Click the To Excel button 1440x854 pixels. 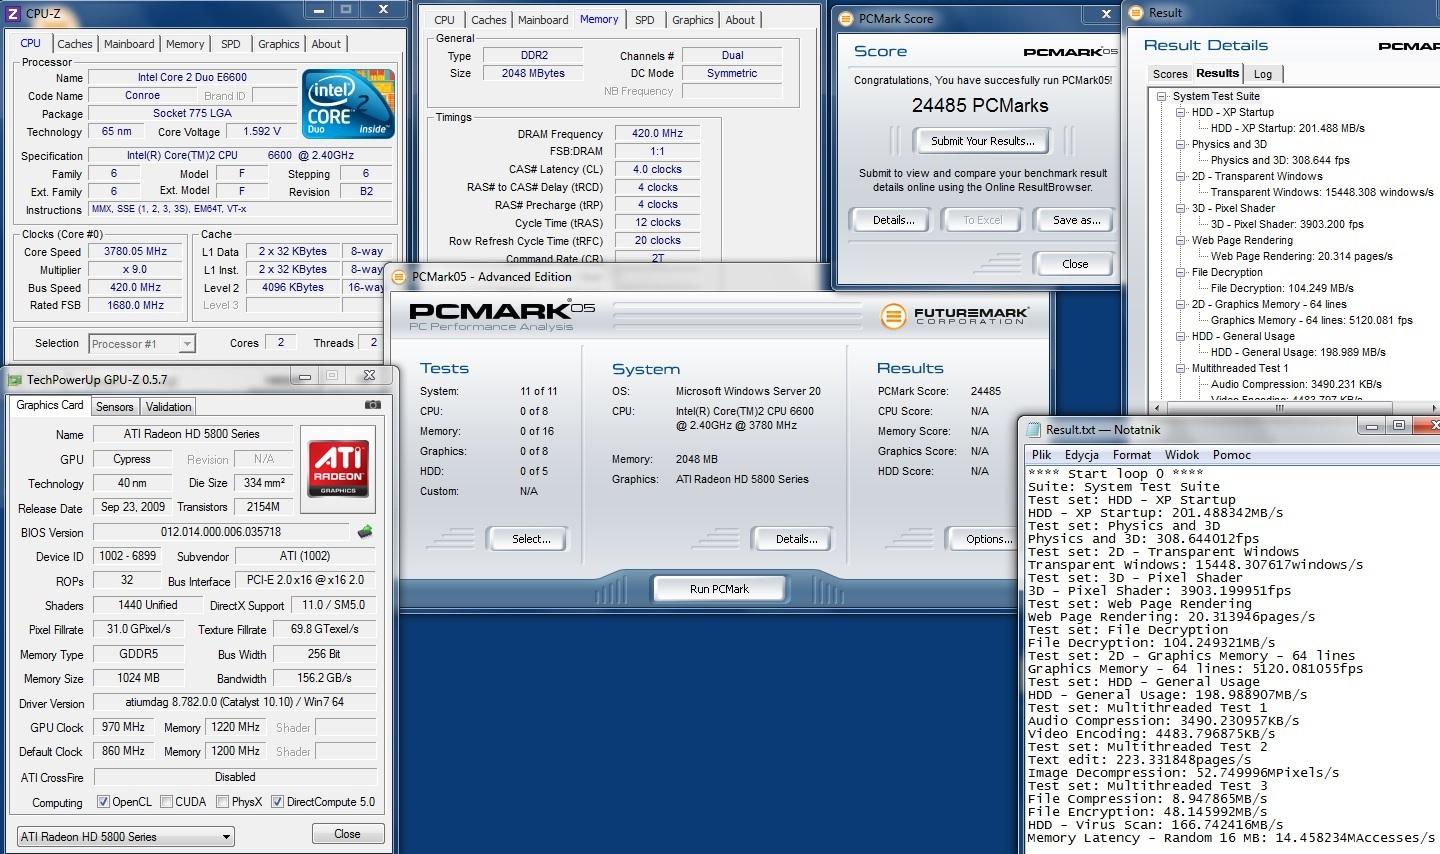click(x=982, y=220)
